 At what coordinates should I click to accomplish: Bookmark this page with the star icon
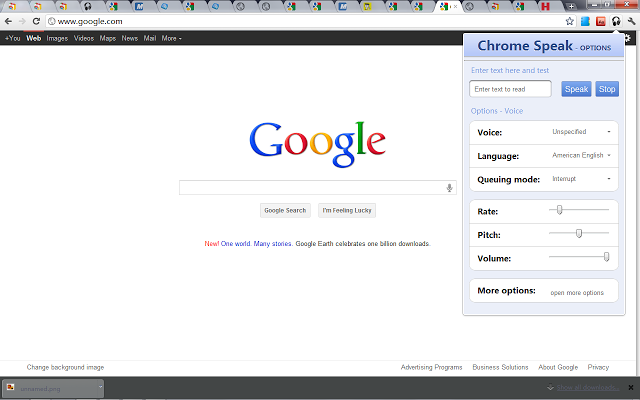click(569, 21)
